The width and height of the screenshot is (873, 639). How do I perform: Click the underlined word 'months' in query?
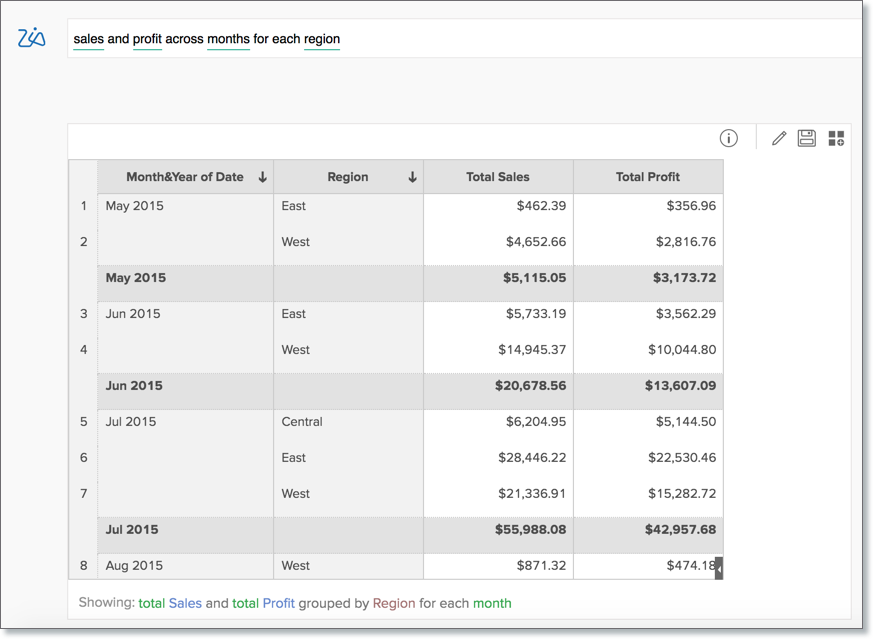pyautogui.click(x=228, y=39)
